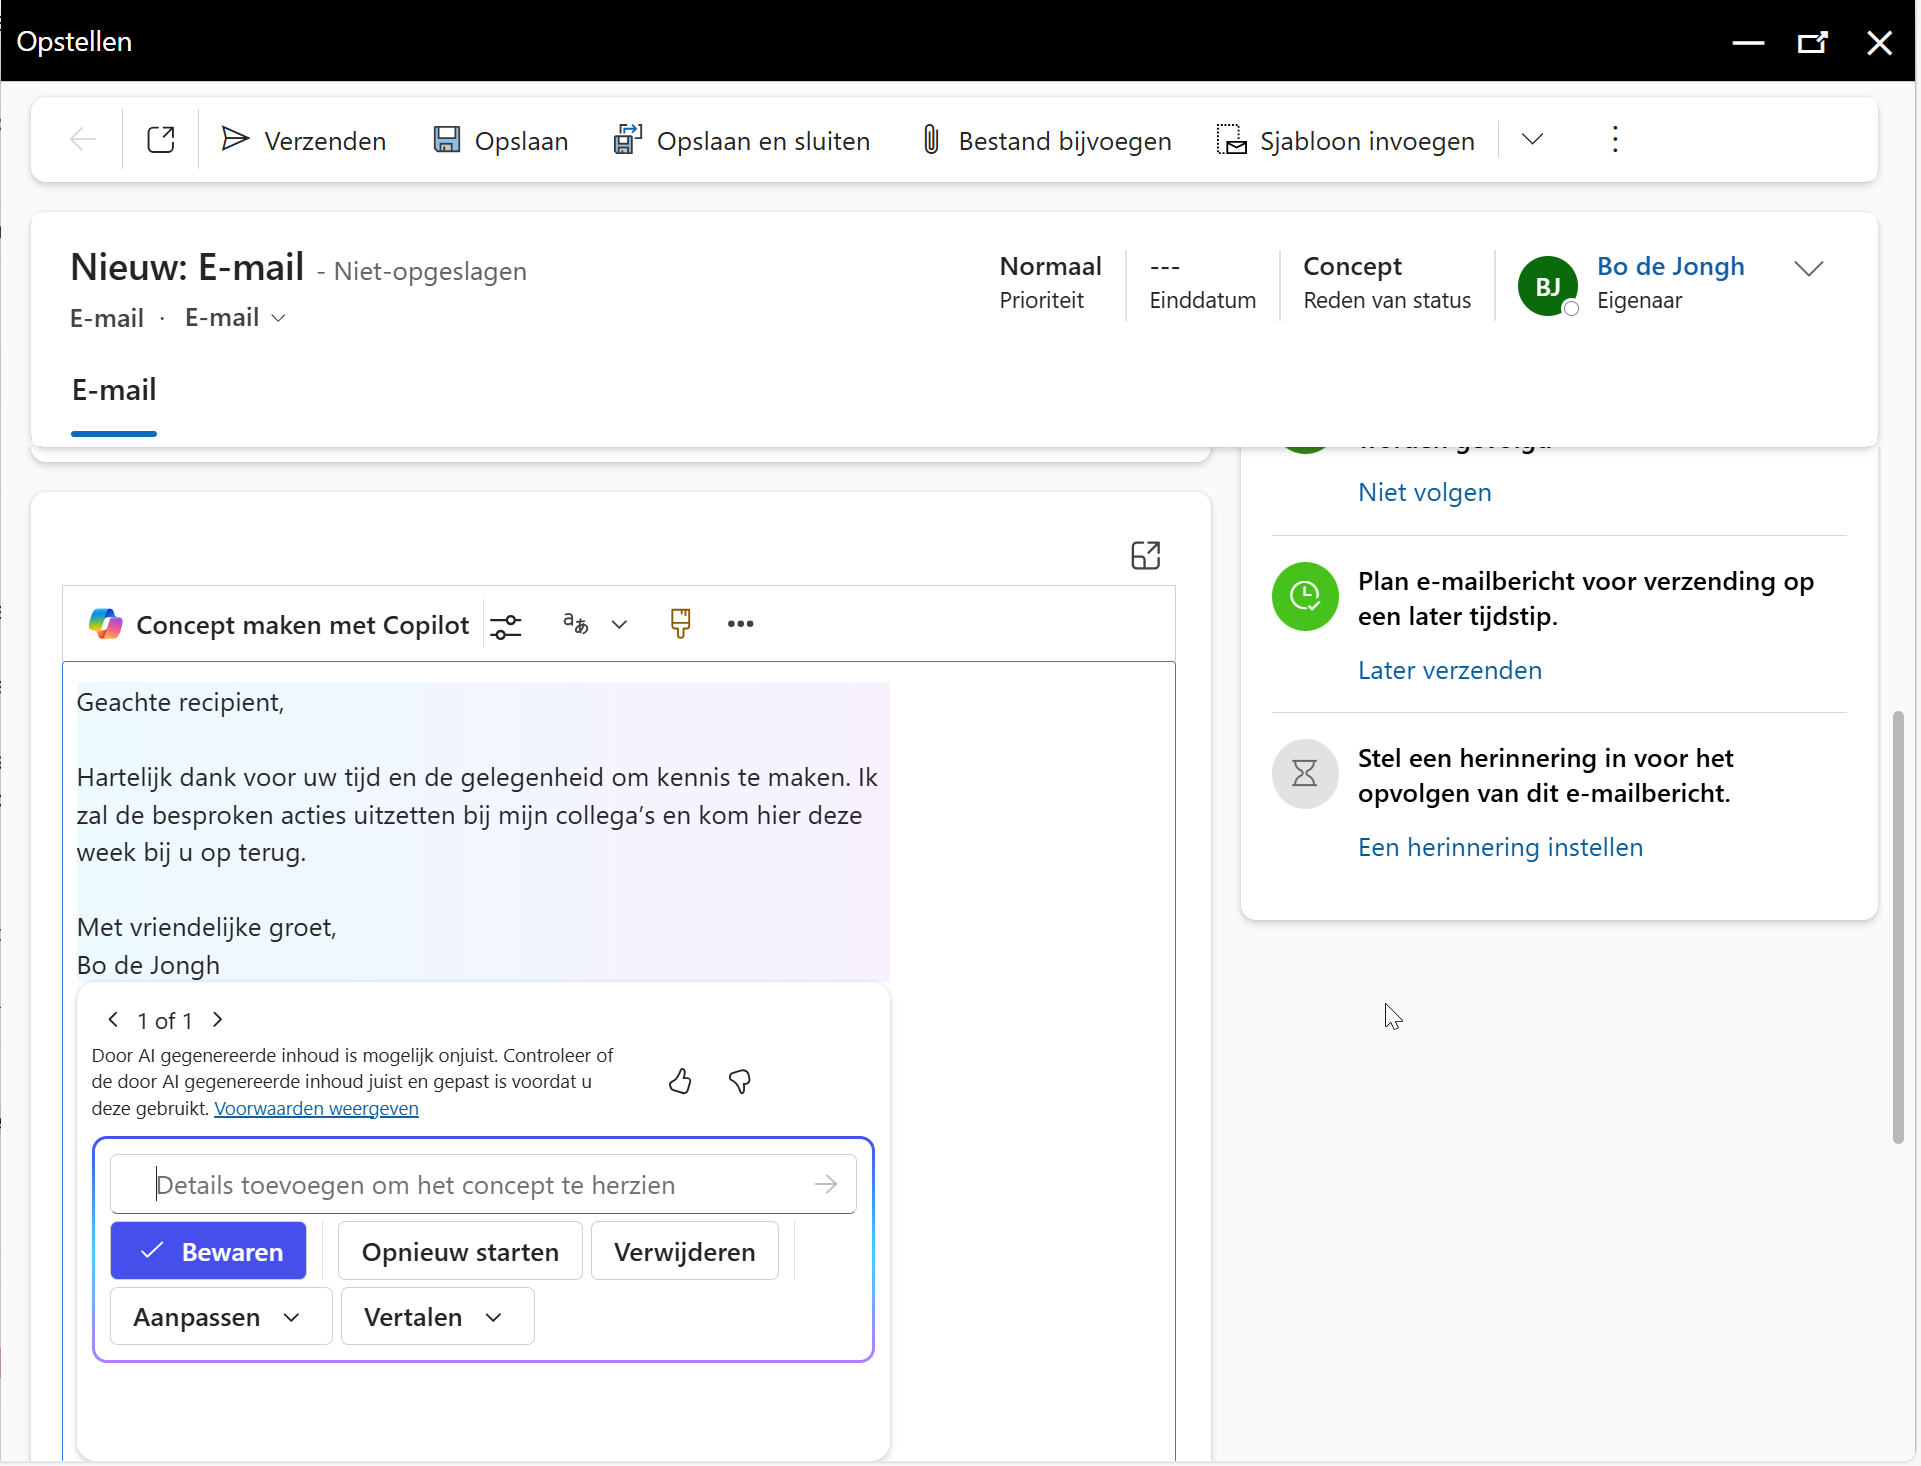Click the Bewaren button
This screenshot has width=1921, height=1466.
coord(209,1251)
